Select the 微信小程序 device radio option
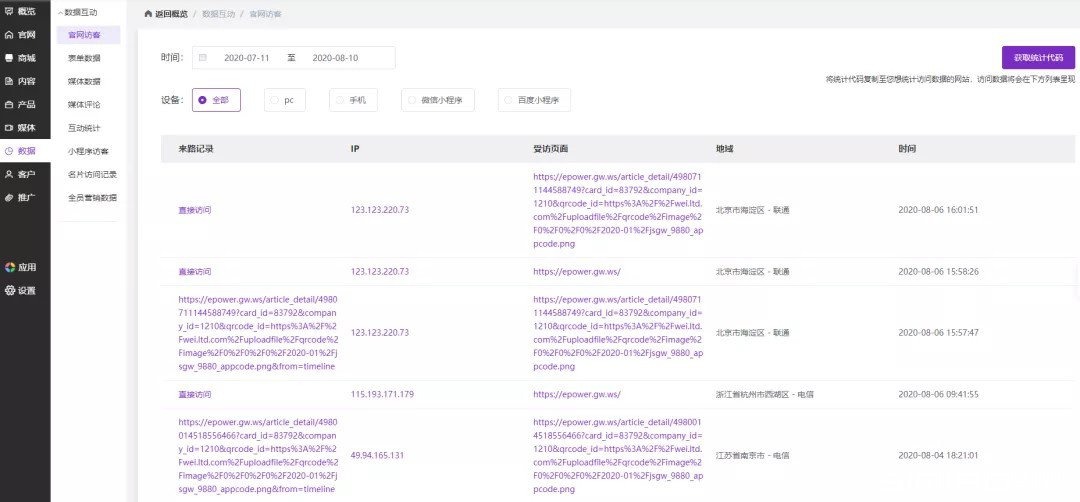The height and width of the screenshot is (502, 1080). pos(437,100)
